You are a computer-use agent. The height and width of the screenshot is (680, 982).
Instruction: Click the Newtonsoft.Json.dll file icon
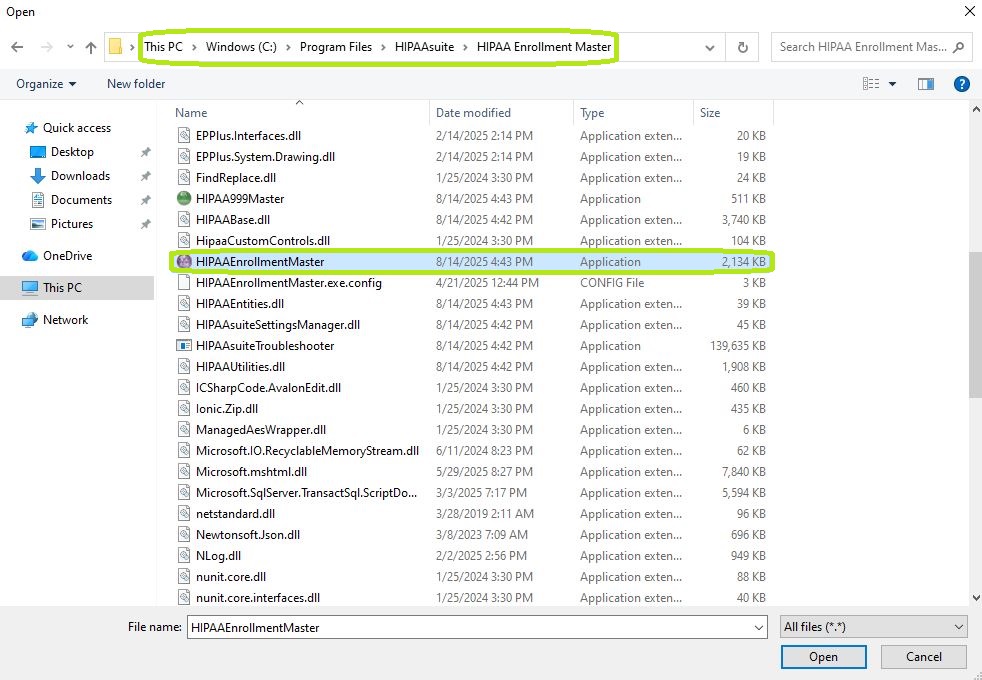pyautogui.click(x=183, y=534)
